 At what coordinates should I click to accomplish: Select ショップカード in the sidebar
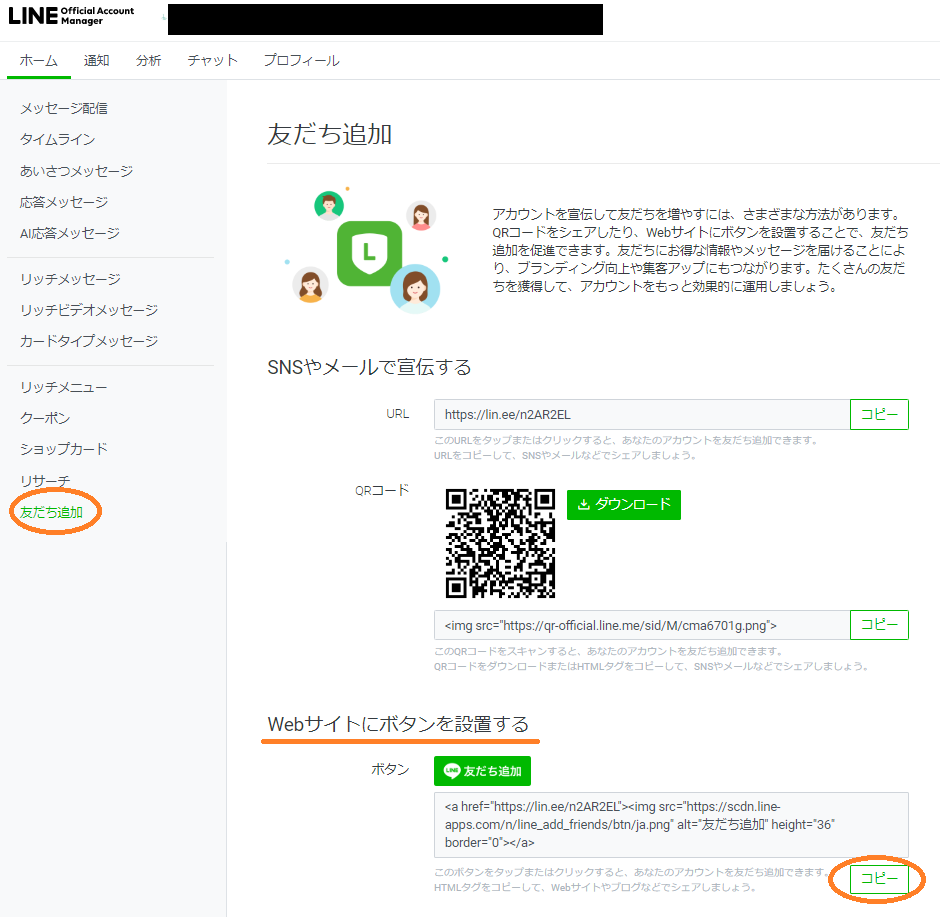tap(64, 450)
